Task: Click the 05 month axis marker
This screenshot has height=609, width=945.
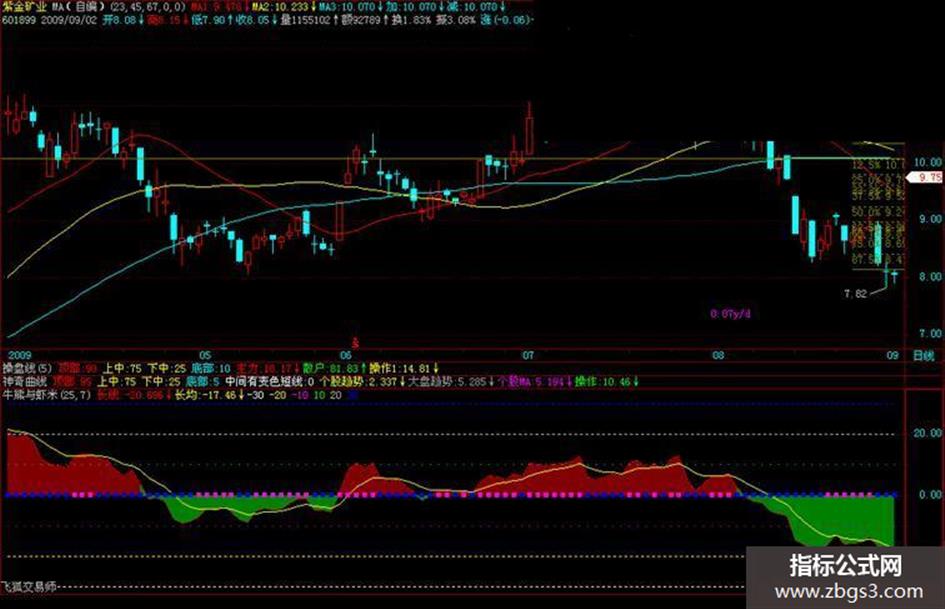Action: pyautogui.click(x=206, y=356)
